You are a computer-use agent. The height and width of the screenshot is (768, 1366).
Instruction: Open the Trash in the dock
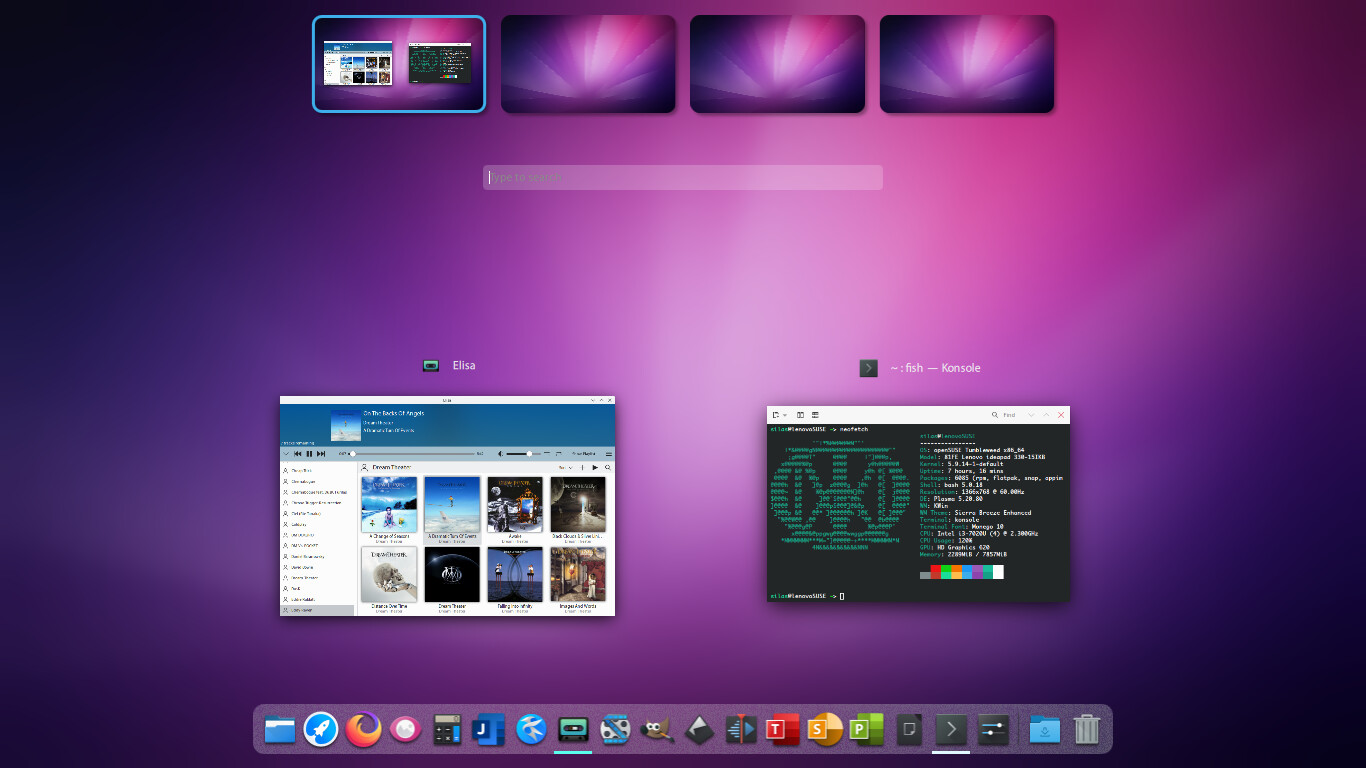point(1087,729)
